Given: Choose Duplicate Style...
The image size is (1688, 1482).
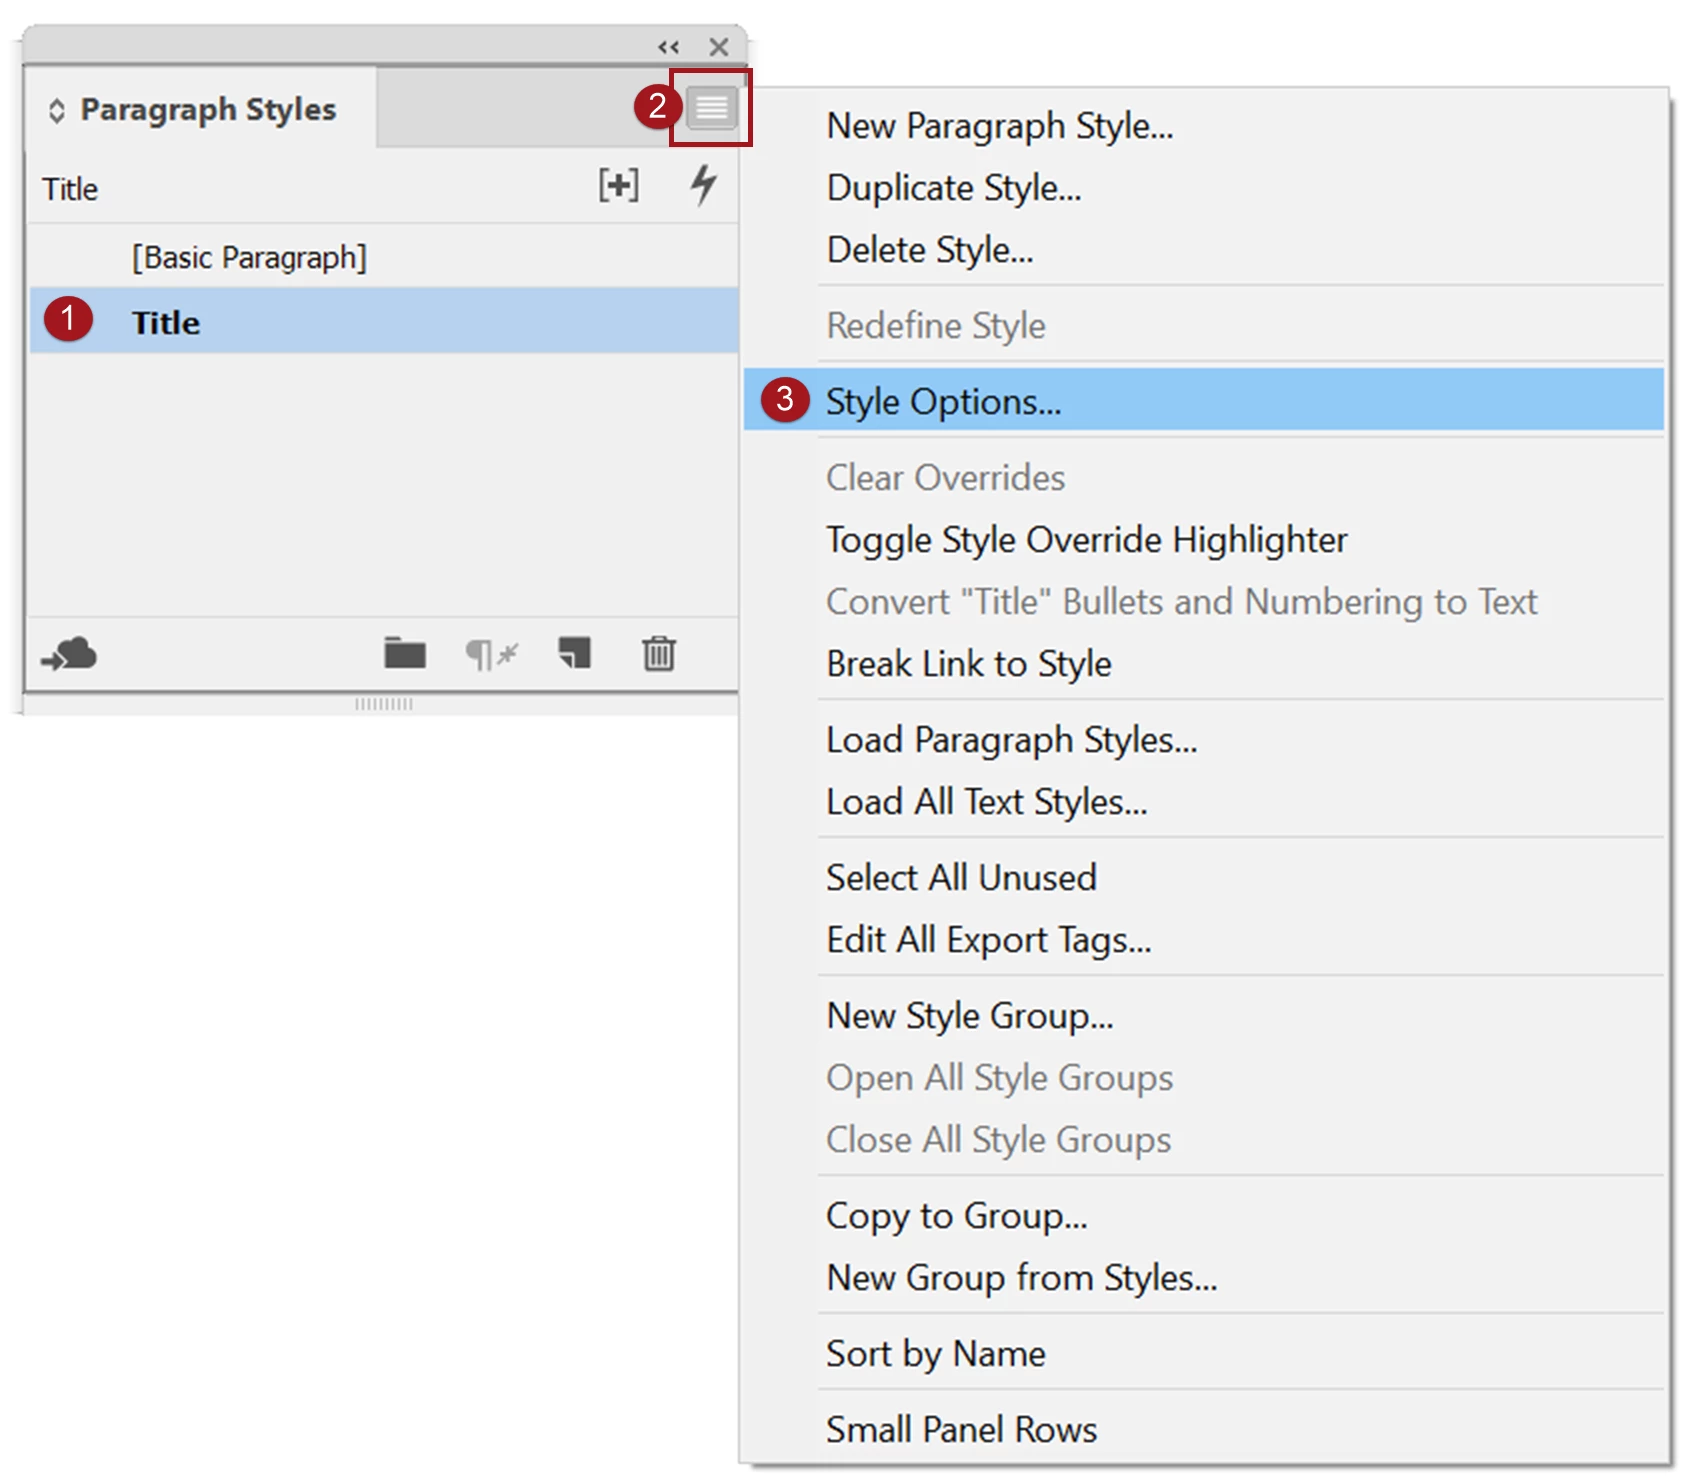Looking at the screenshot, I should pyautogui.click(x=1204, y=188).
